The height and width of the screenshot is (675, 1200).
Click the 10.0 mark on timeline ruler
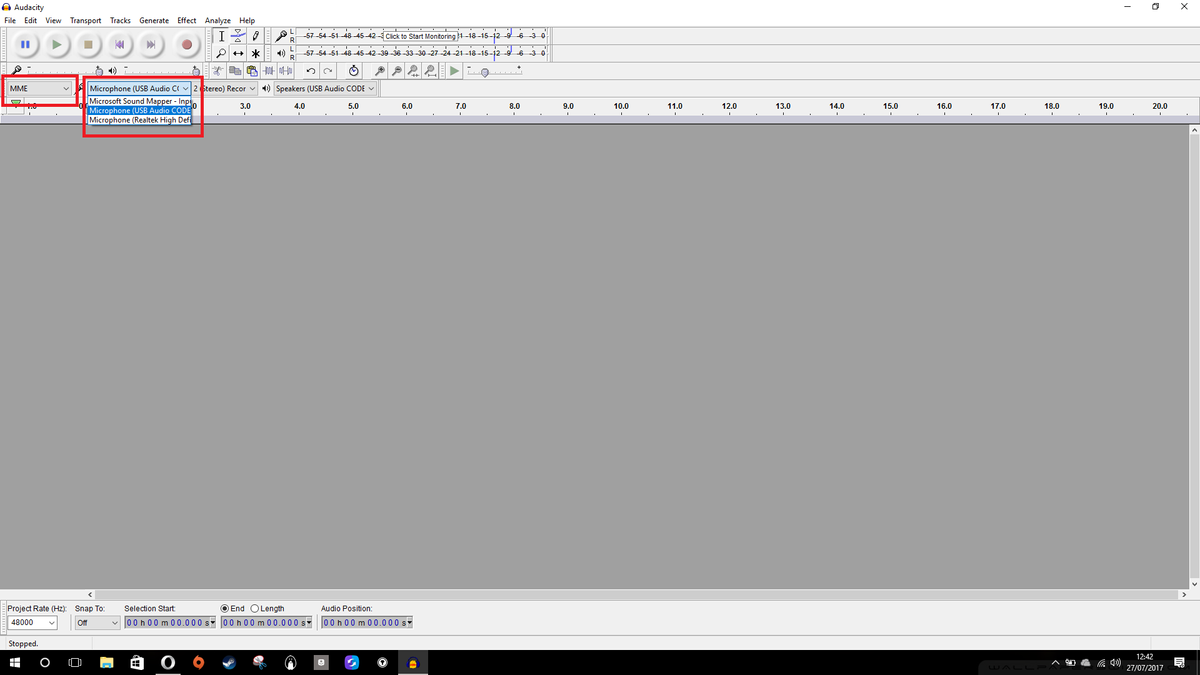[x=621, y=105]
